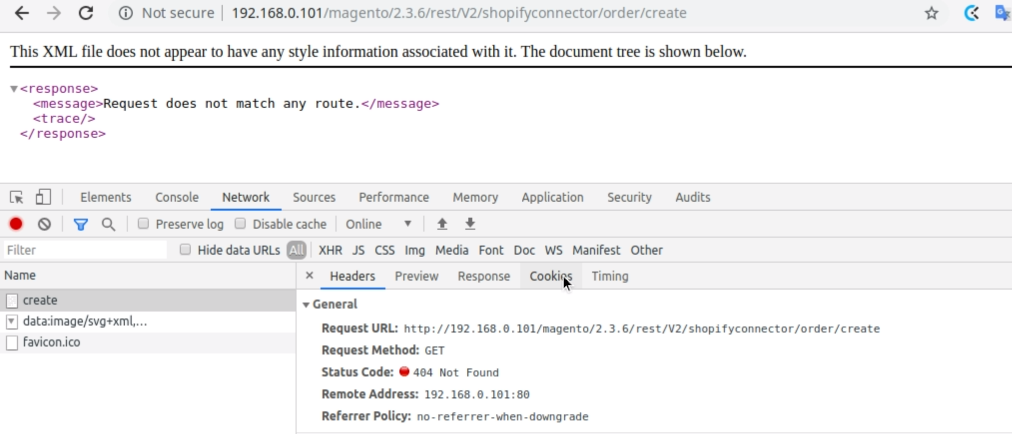Viewport: 1012px width, 434px height.
Task: Stop recording the network log
Action: click(x=16, y=224)
